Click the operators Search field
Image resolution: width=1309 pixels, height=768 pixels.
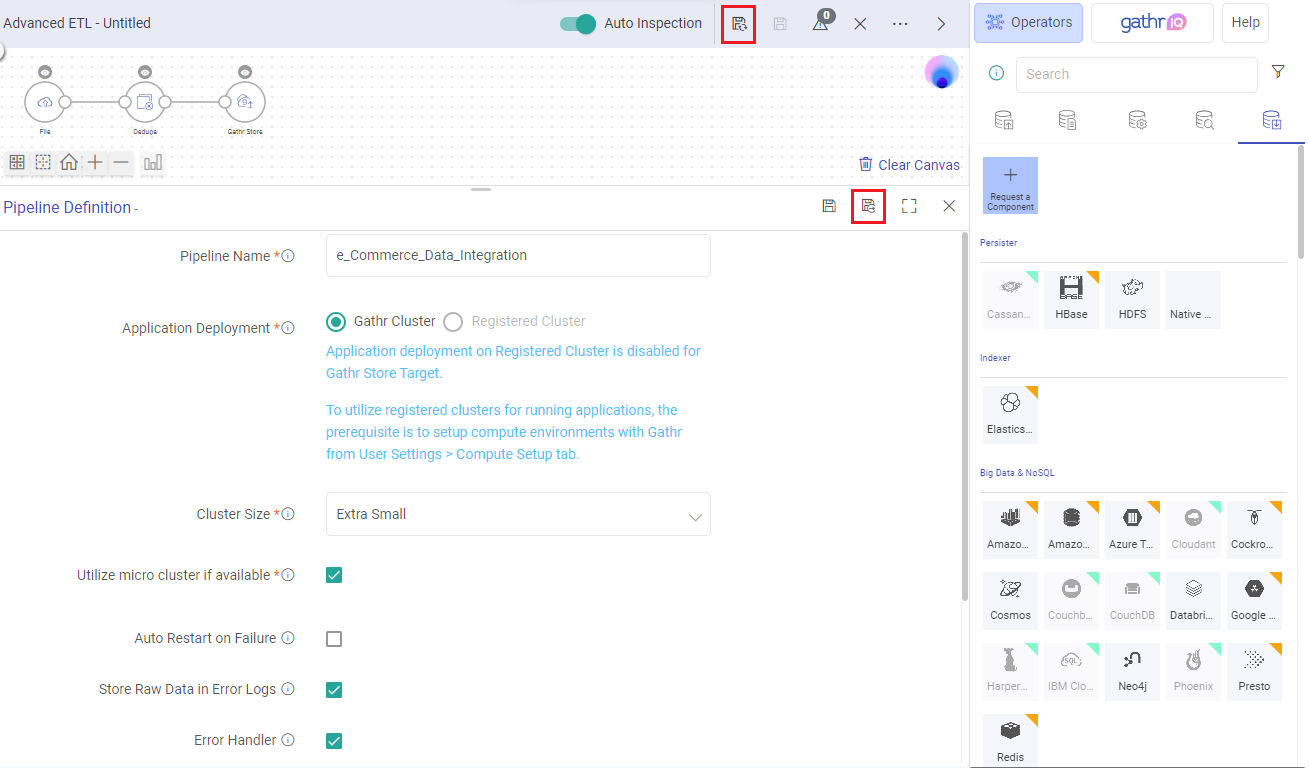click(1136, 74)
